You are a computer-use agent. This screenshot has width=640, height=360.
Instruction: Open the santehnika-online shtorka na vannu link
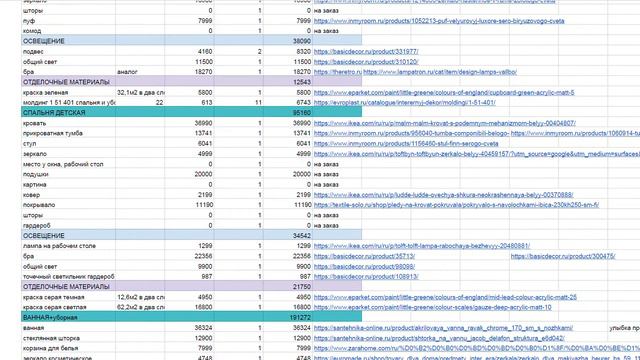[439, 338]
